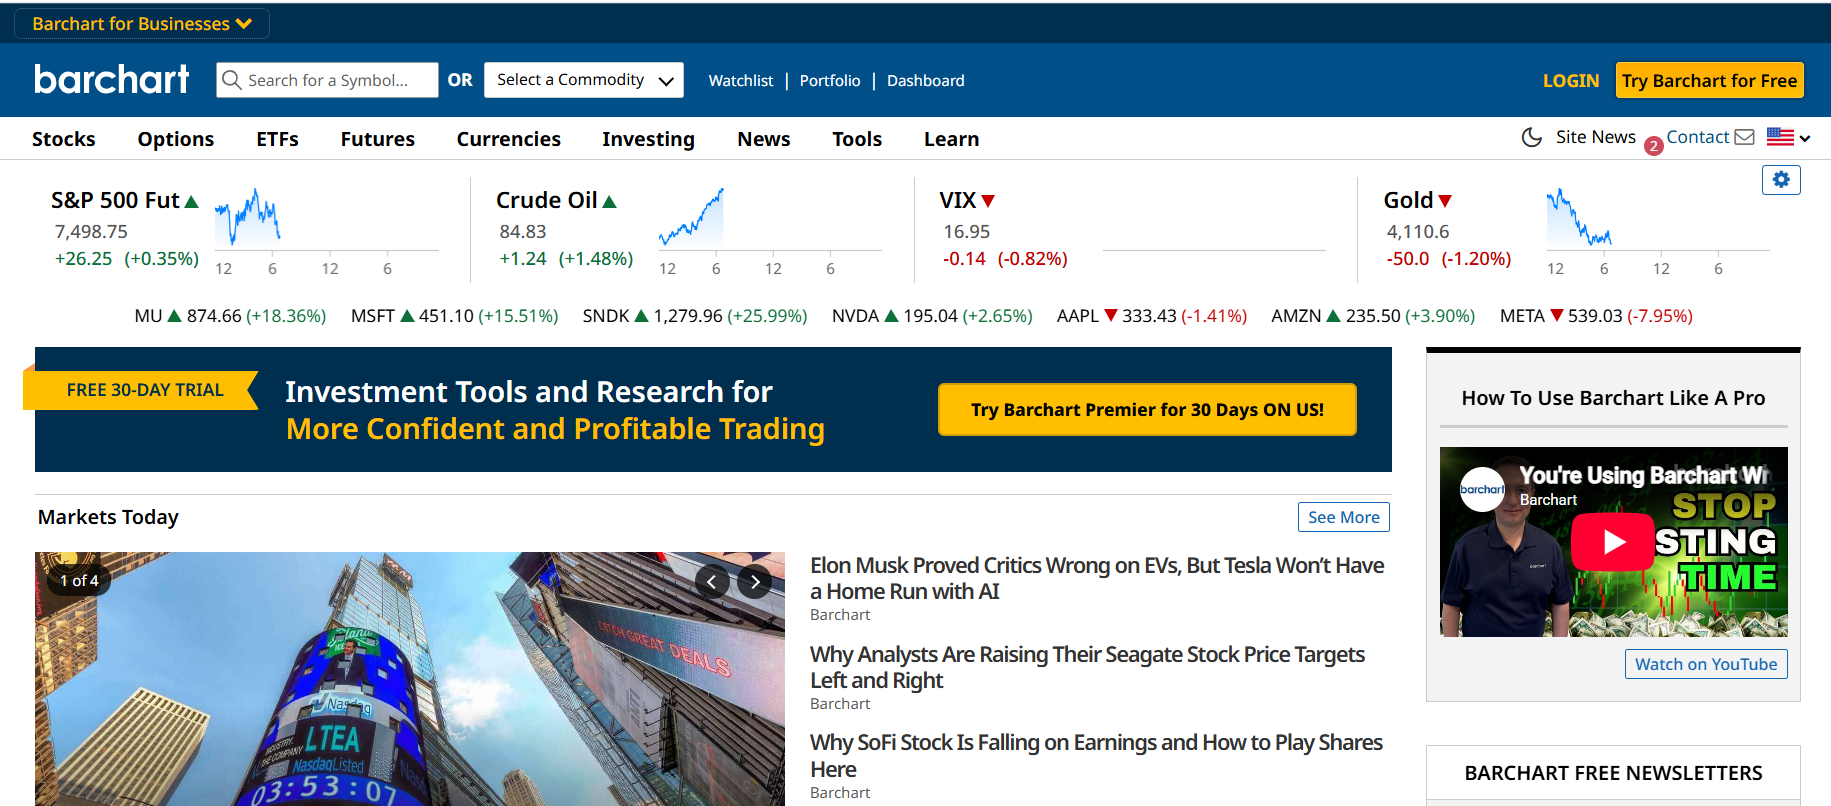
Task: Click the Contact envelope icon
Action: click(1744, 137)
